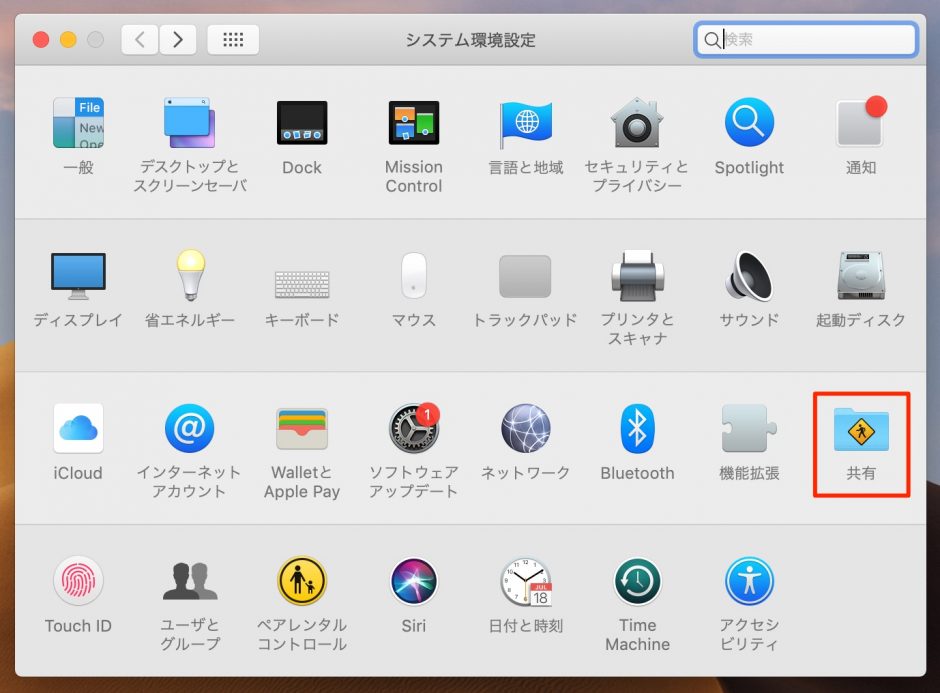Screen dimensions: 940x693
Task: Open ペアレンタルコントロール preferences
Action: coord(301,583)
